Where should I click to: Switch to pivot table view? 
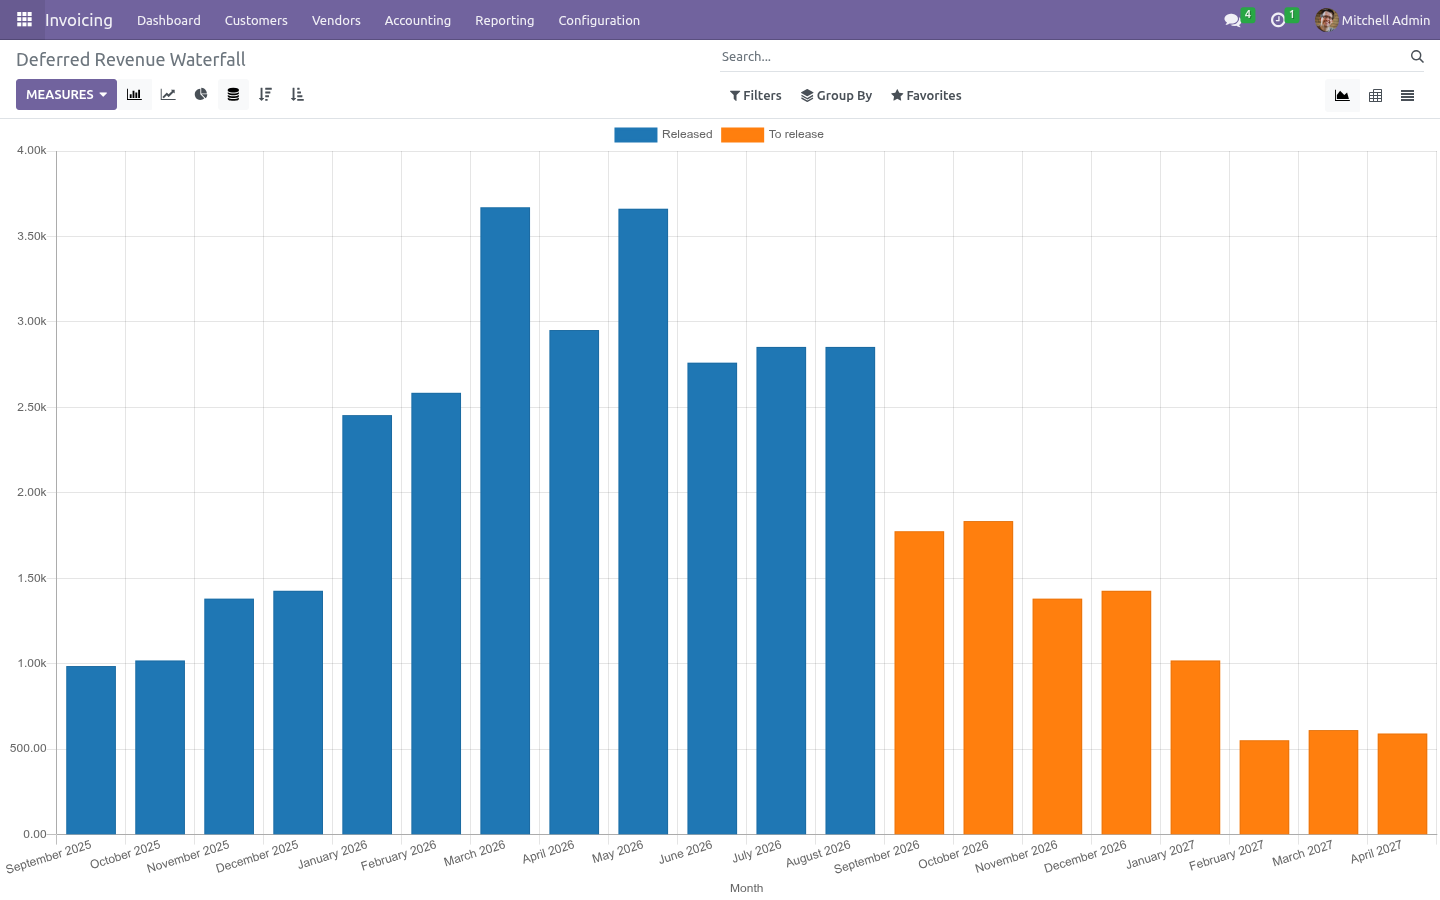click(x=1375, y=96)
